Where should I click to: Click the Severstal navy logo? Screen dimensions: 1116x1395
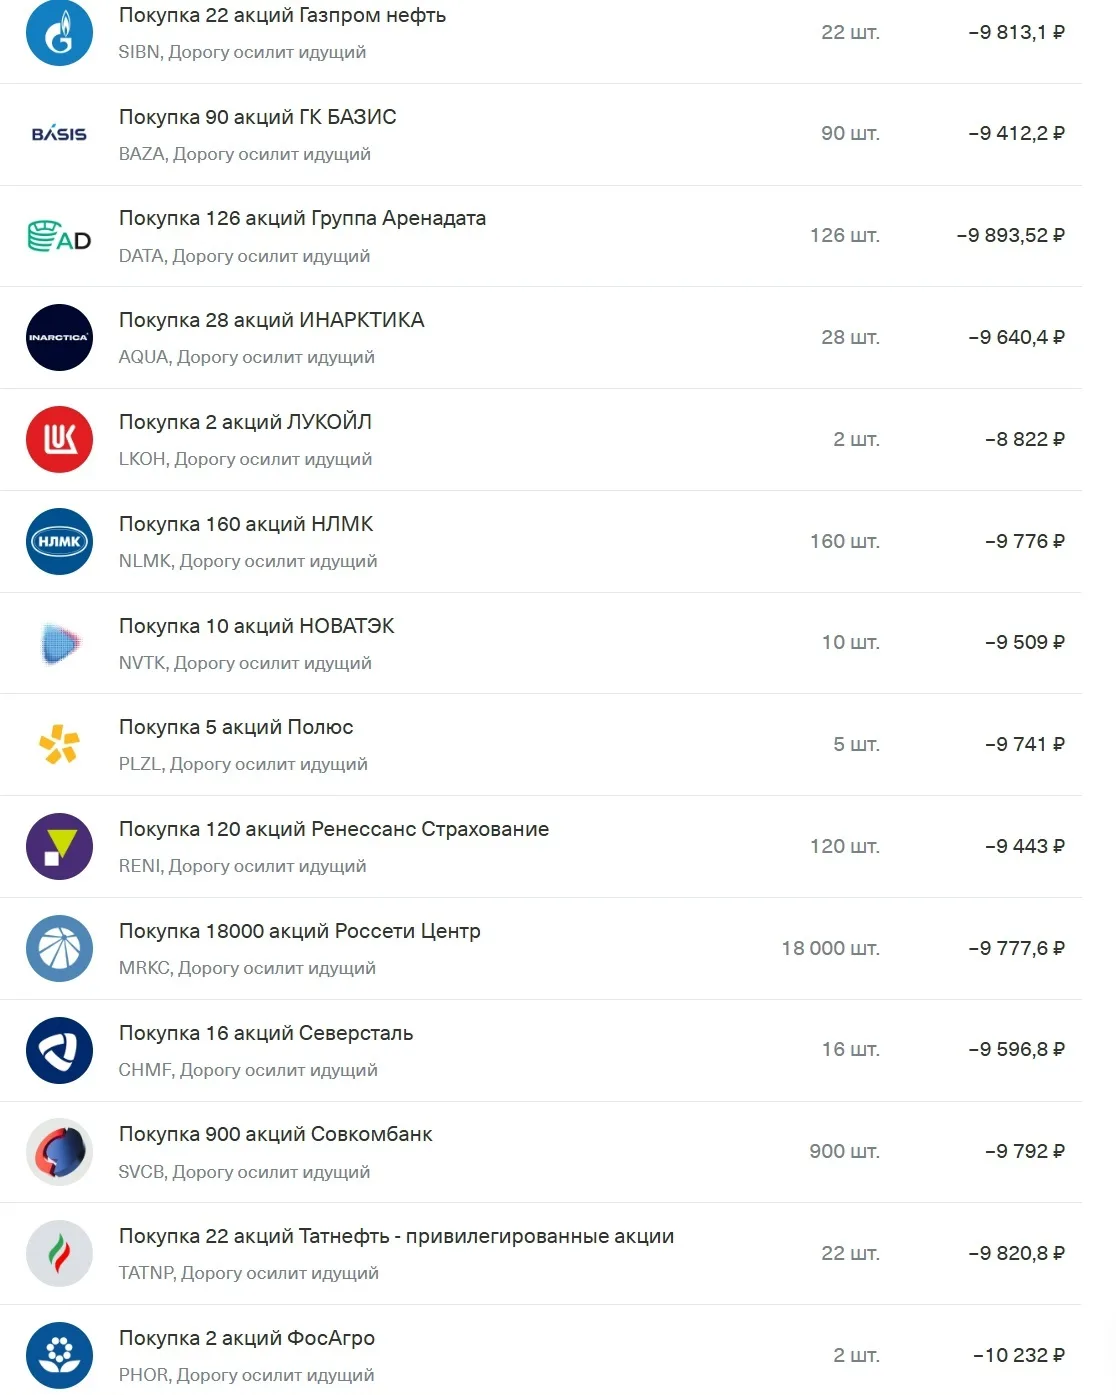pos(59,1051)
